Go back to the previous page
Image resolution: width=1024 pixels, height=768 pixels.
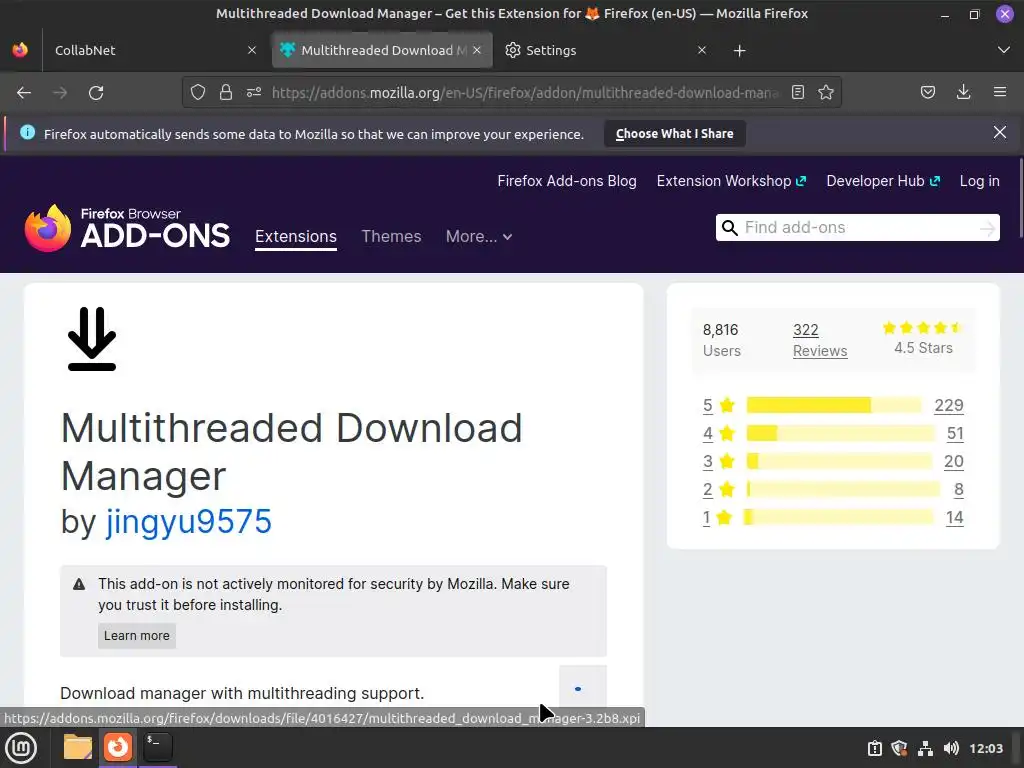(x=24, y=93)
